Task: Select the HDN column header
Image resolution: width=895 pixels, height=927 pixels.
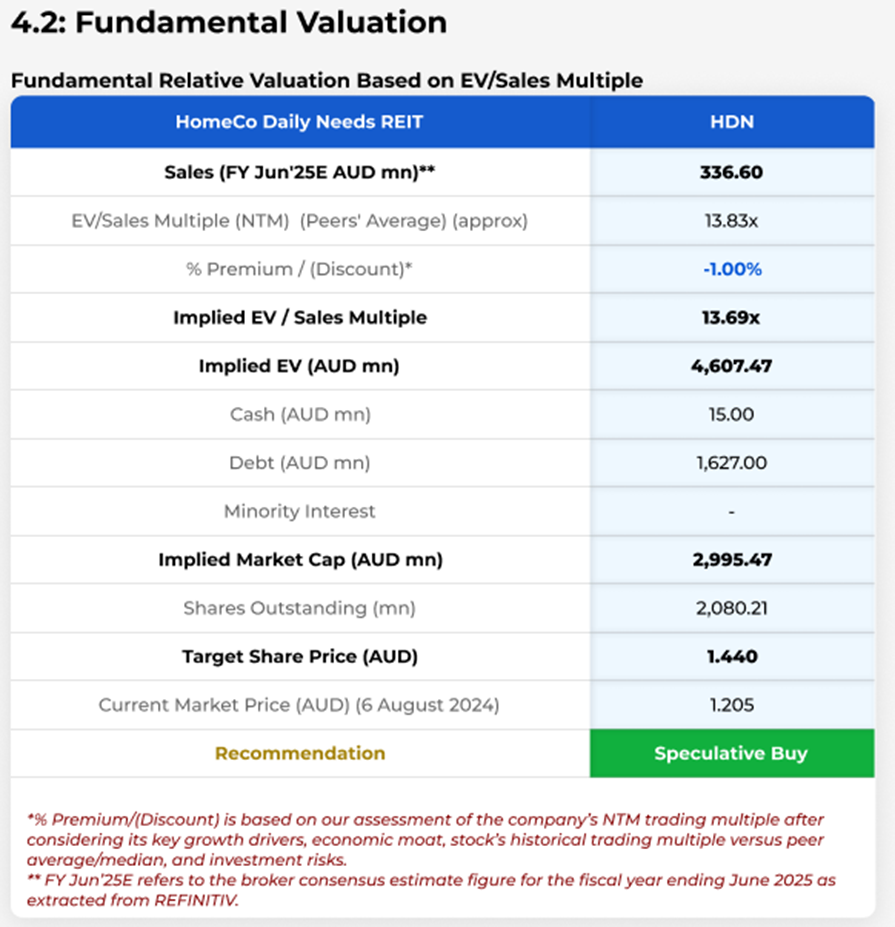Action: pyautogui.click(x=731, y=122)
